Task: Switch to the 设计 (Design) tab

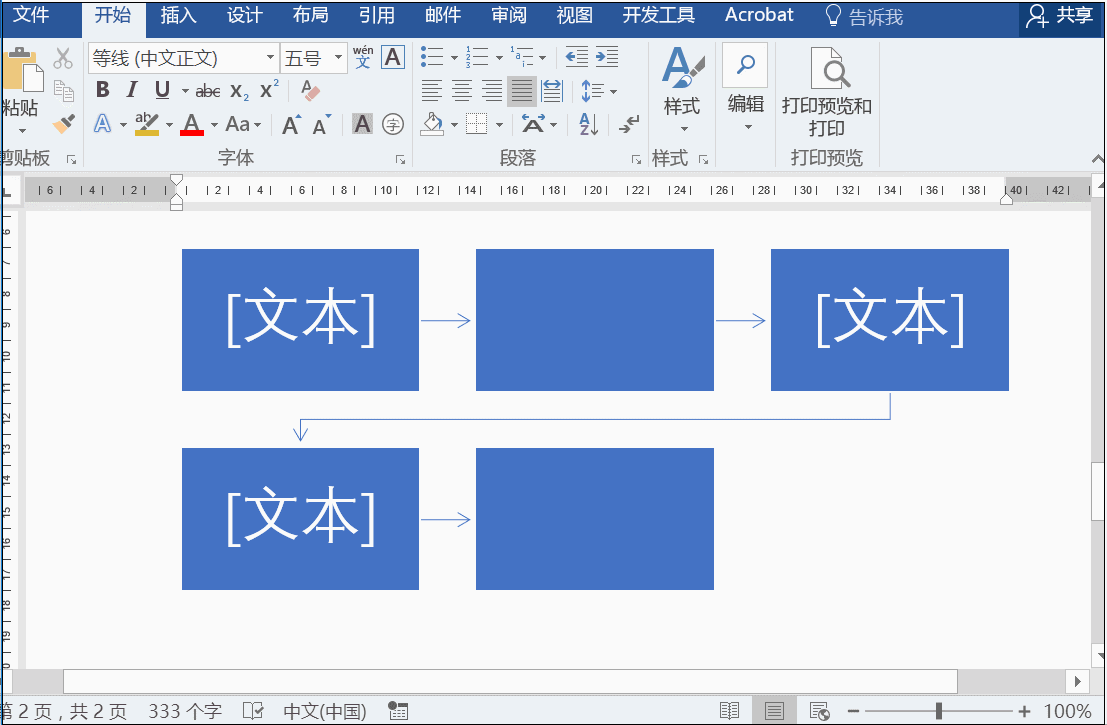Action: [244, 15]
